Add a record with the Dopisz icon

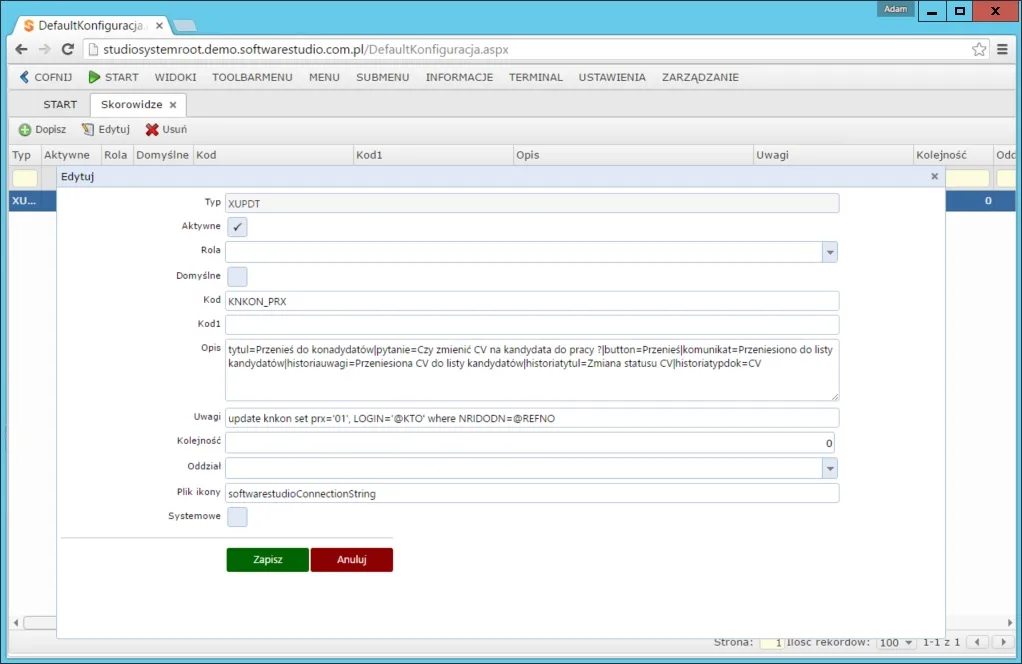tap(25, 130)
